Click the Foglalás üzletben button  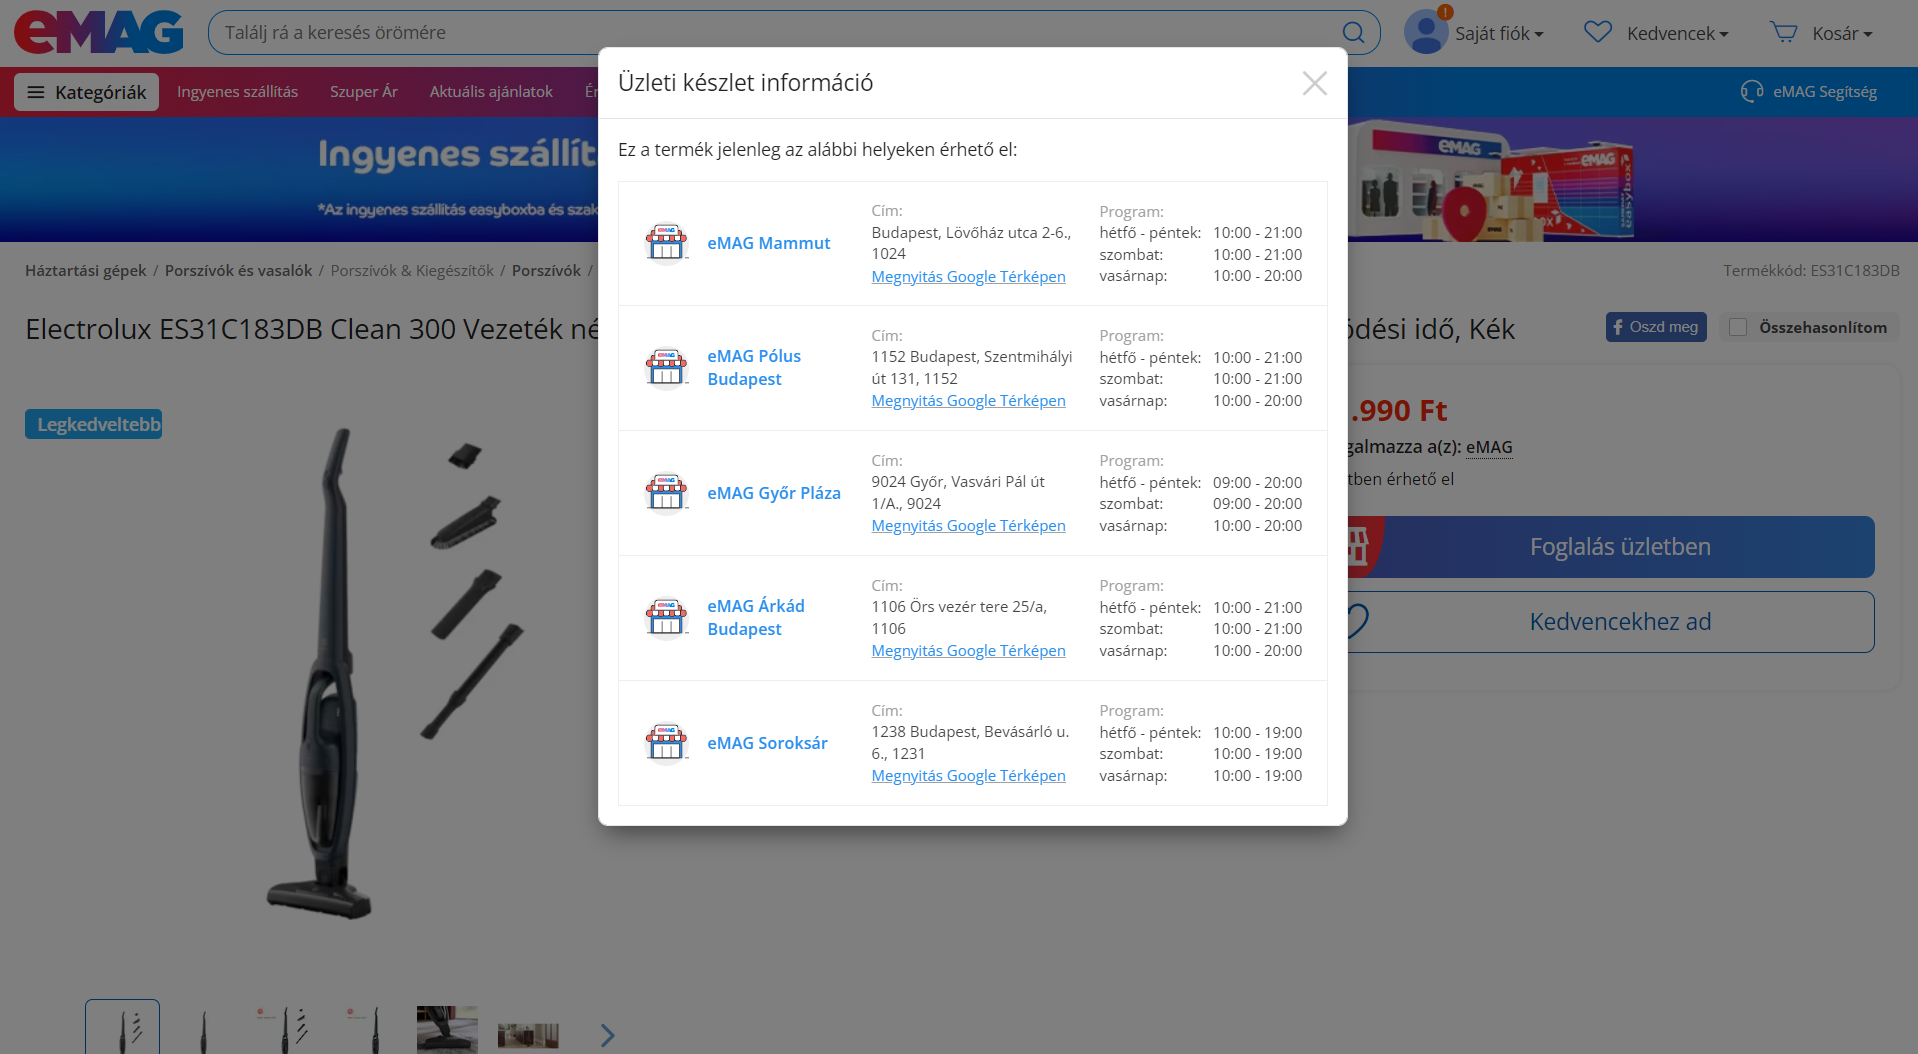pos(1610,547)
